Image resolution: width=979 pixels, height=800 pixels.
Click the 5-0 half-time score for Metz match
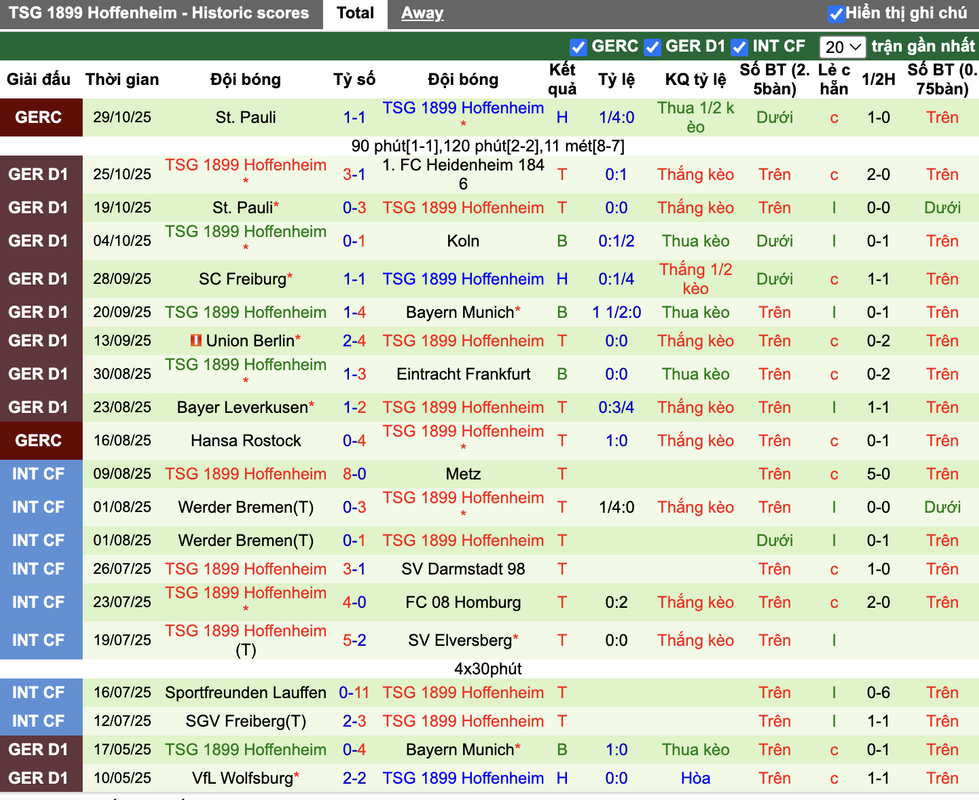[x=878, y=474]
